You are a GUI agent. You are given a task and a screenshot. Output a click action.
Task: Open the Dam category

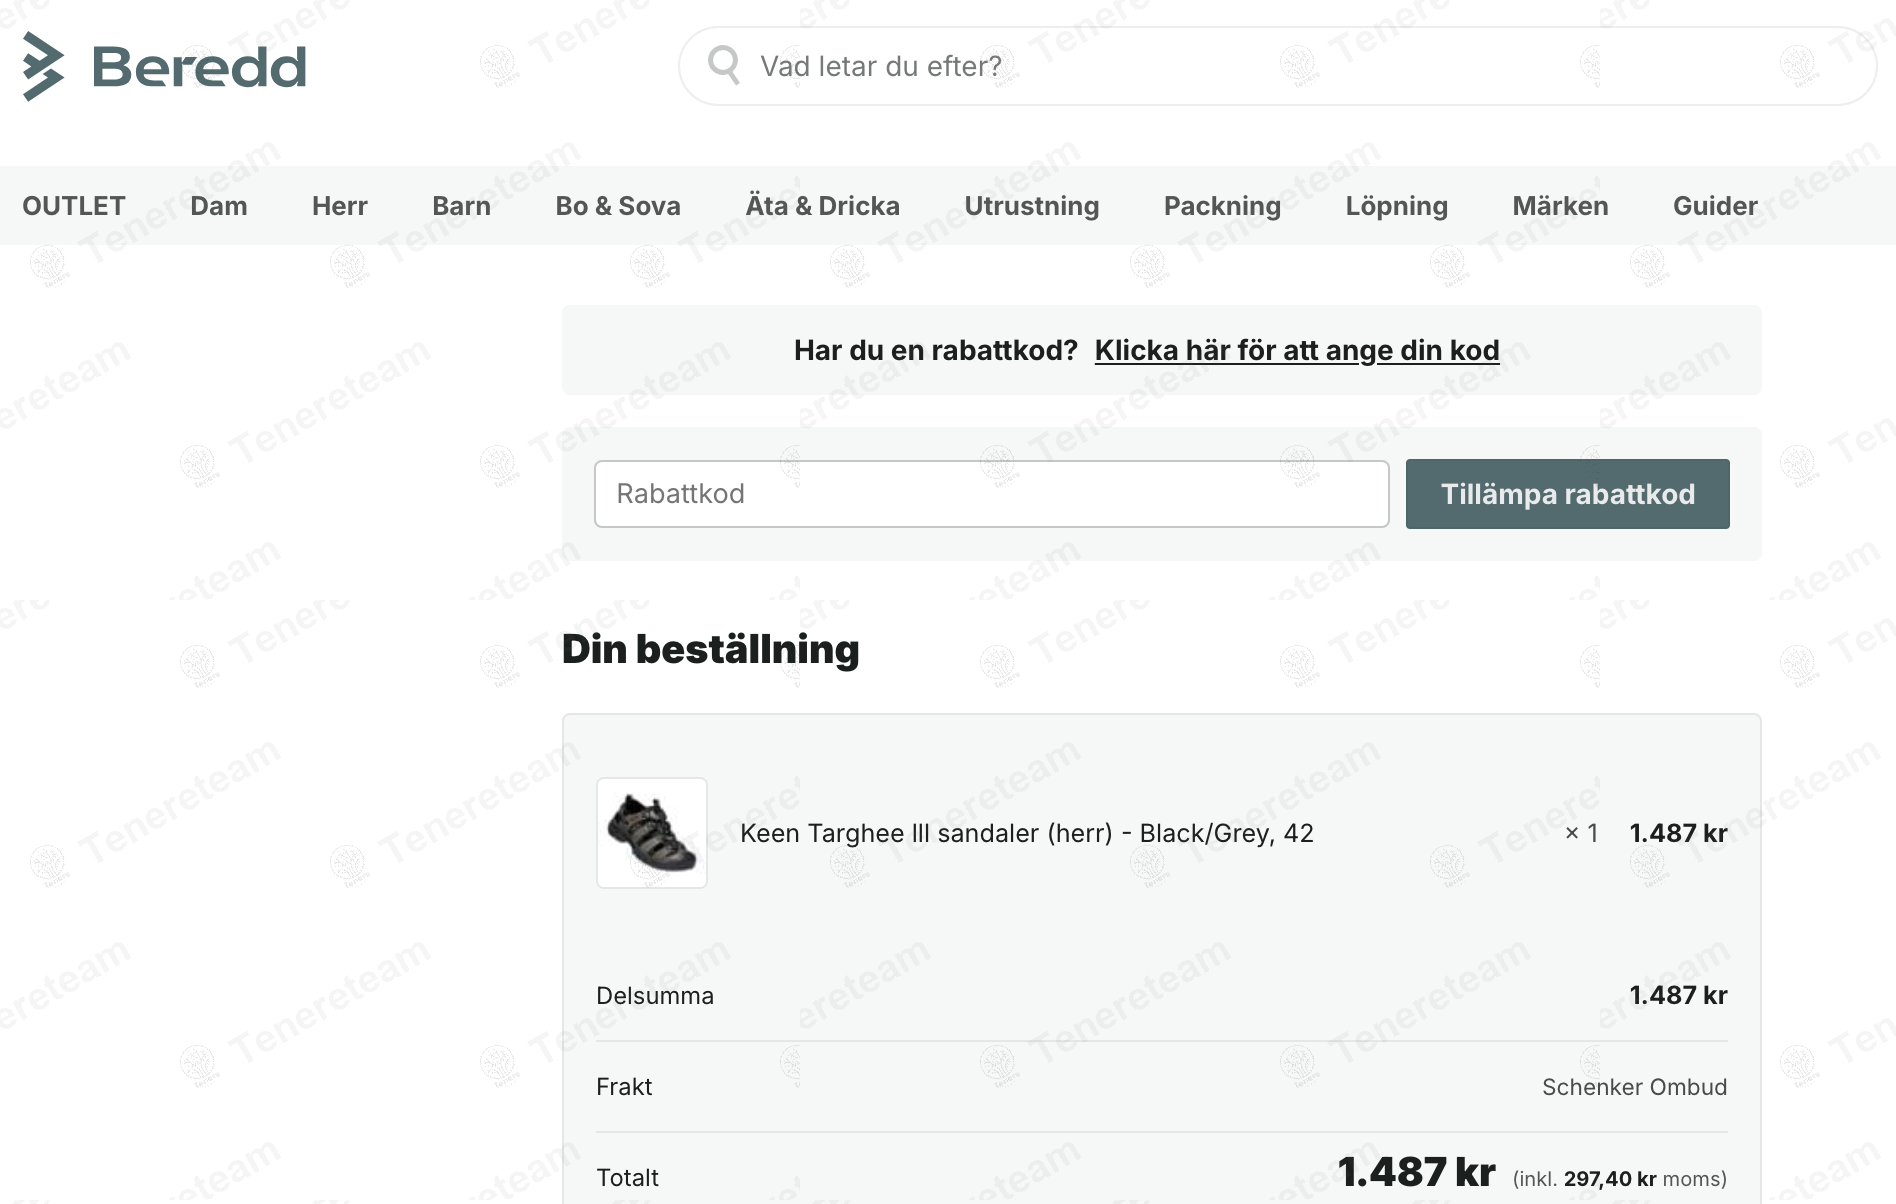point(219,206)
